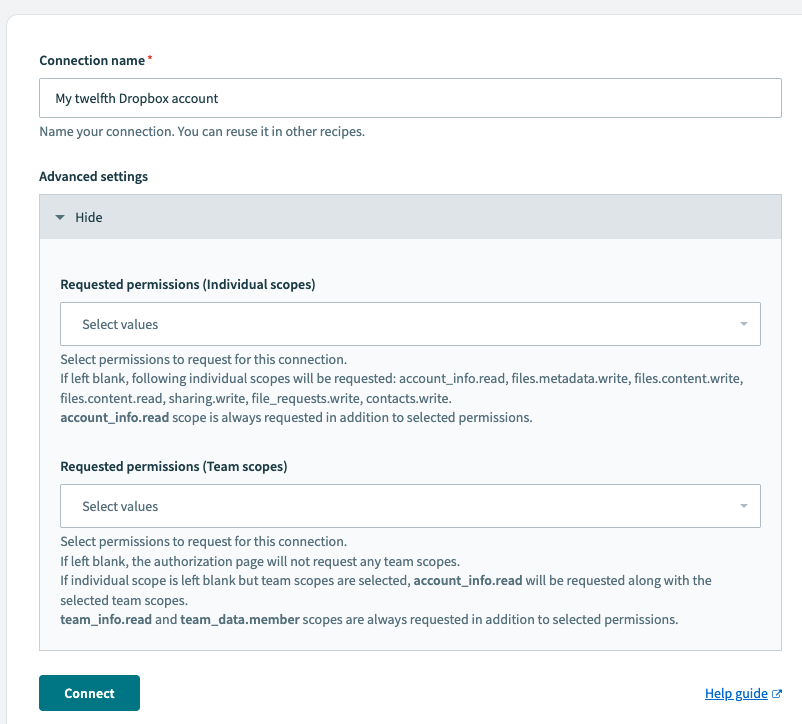Click the Requested permissions (Team scopes) label
This screenshot has height=724, width=802.
coord(174,466)
